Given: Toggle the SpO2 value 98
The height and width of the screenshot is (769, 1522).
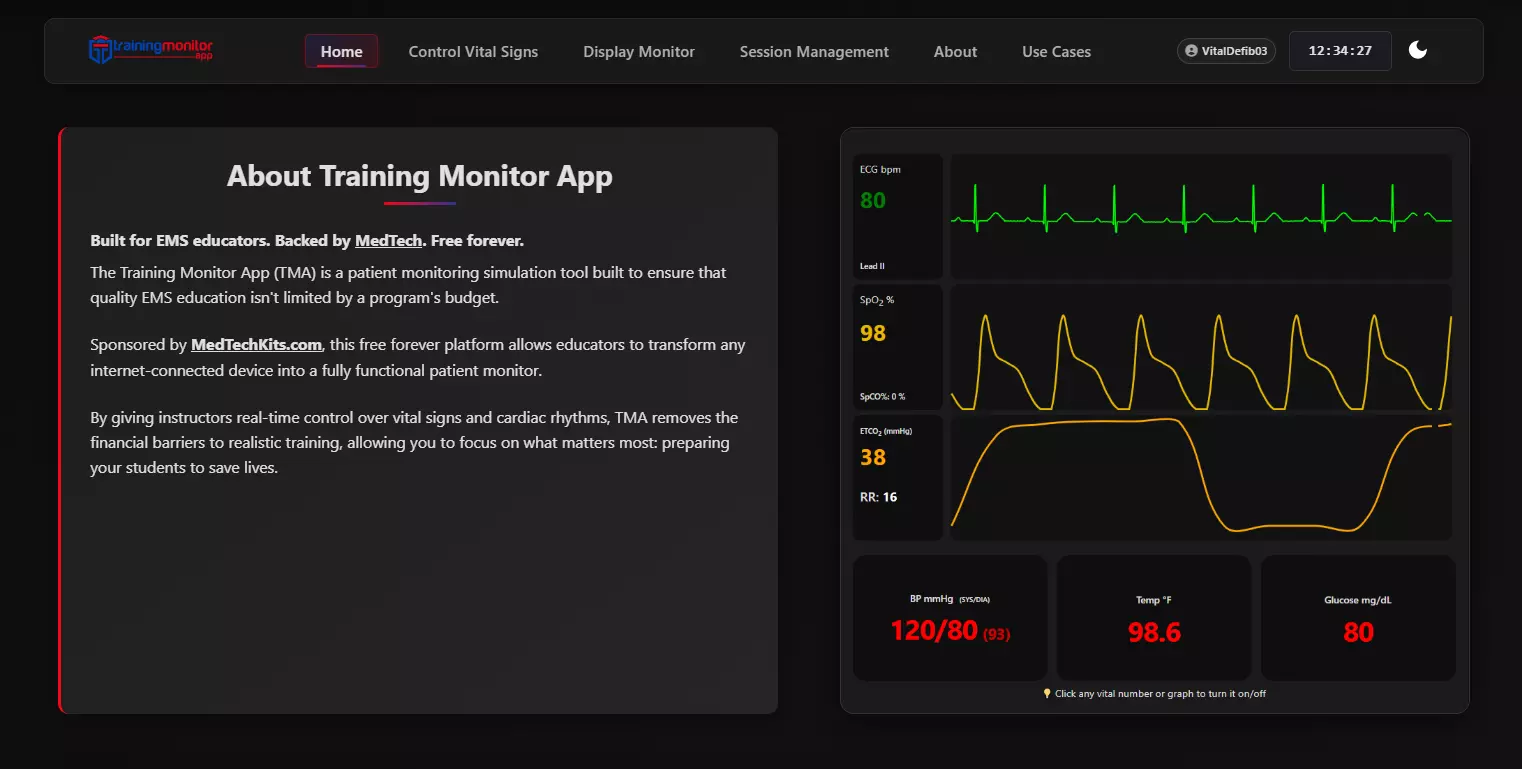Looking at the screenshot, I should tap(873, 333).
